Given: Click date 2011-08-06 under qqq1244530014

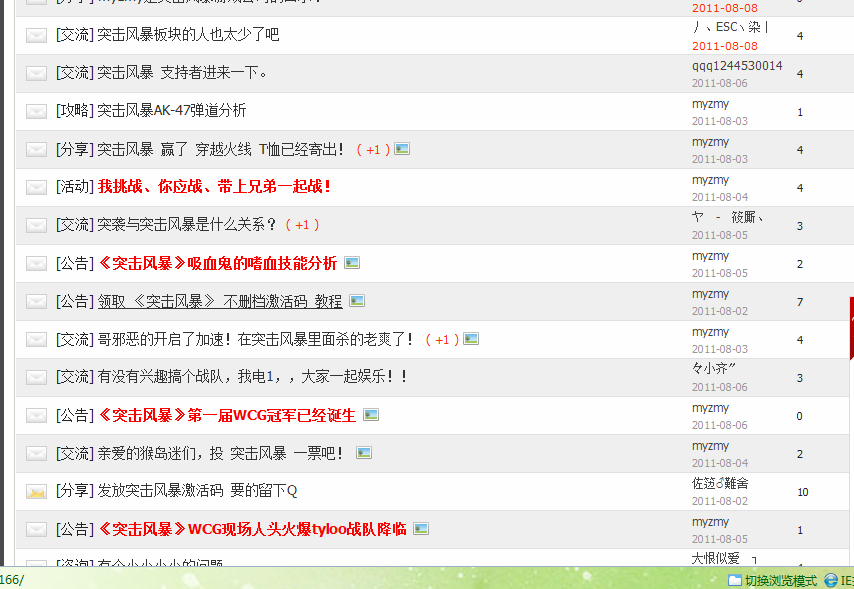Looking at the screenshot, I should (719, 83).
